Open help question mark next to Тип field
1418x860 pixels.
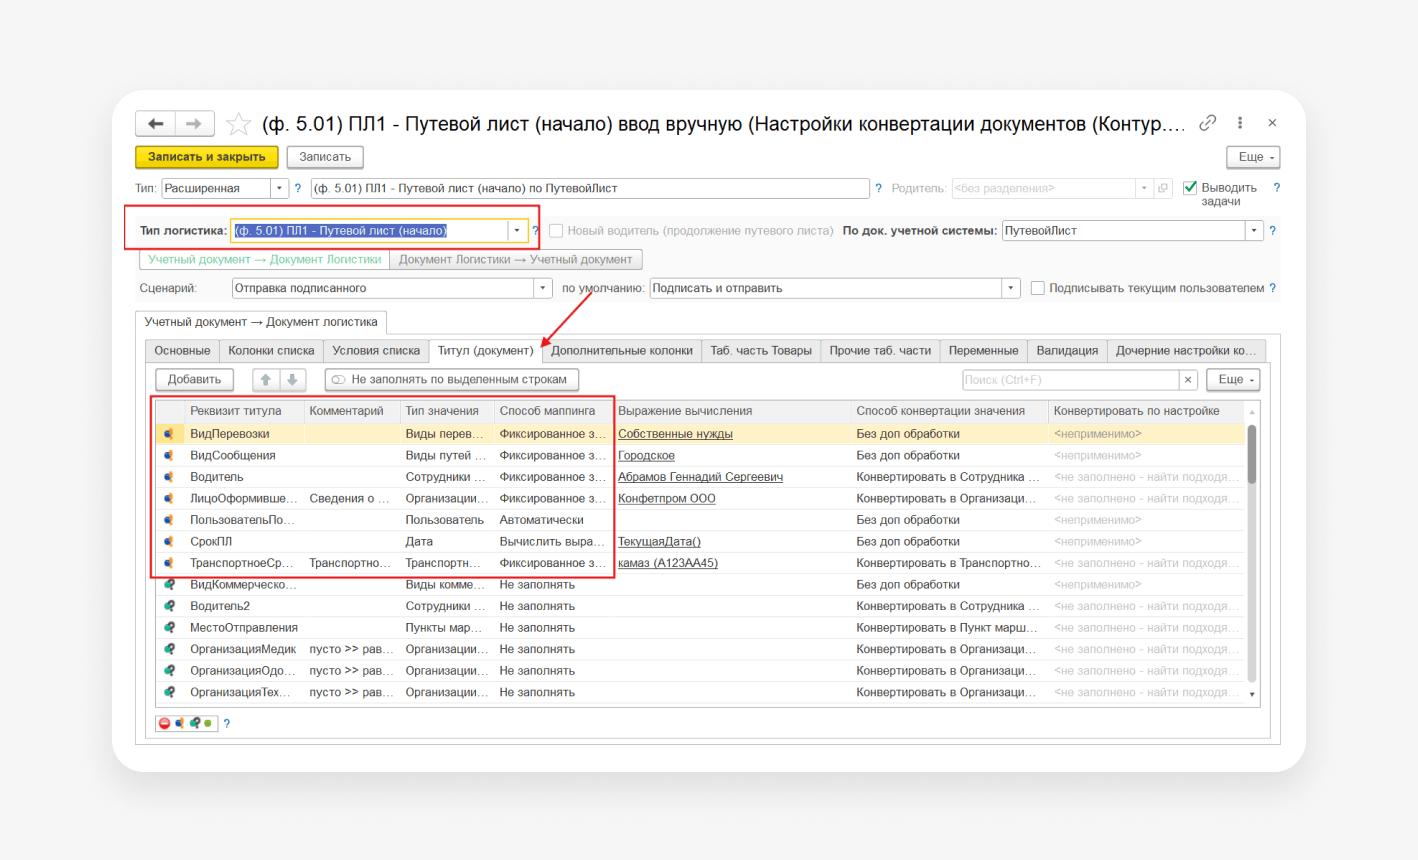[298, 188]
